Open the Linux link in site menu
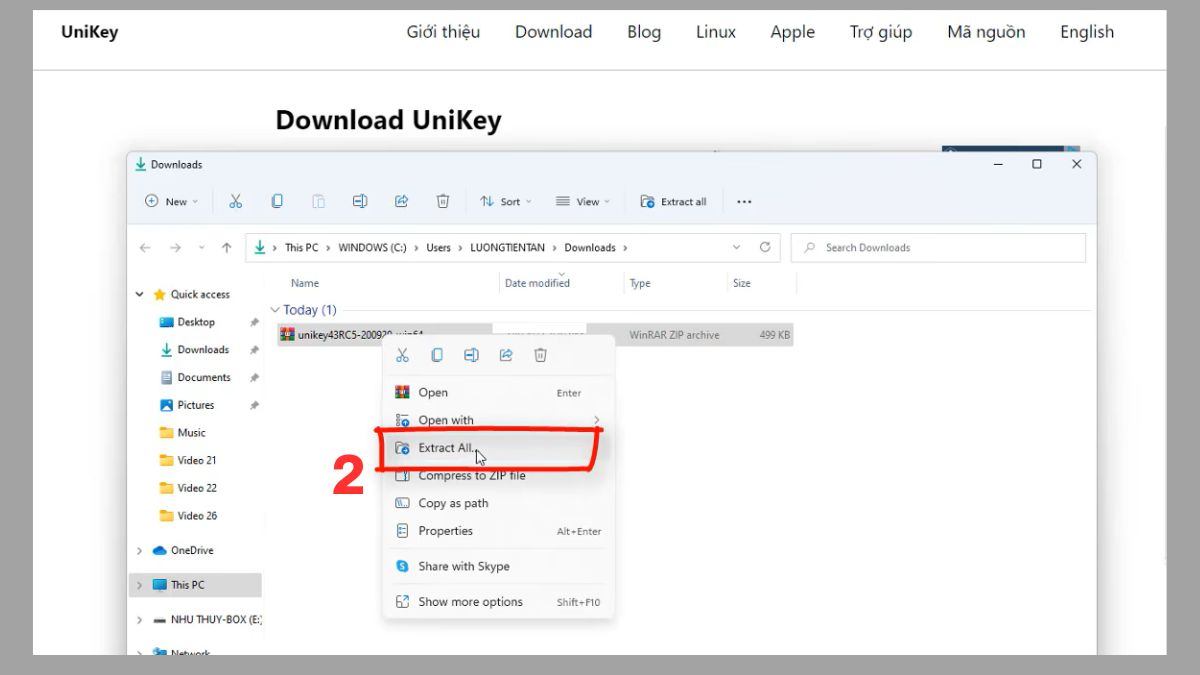 point(716,32)
